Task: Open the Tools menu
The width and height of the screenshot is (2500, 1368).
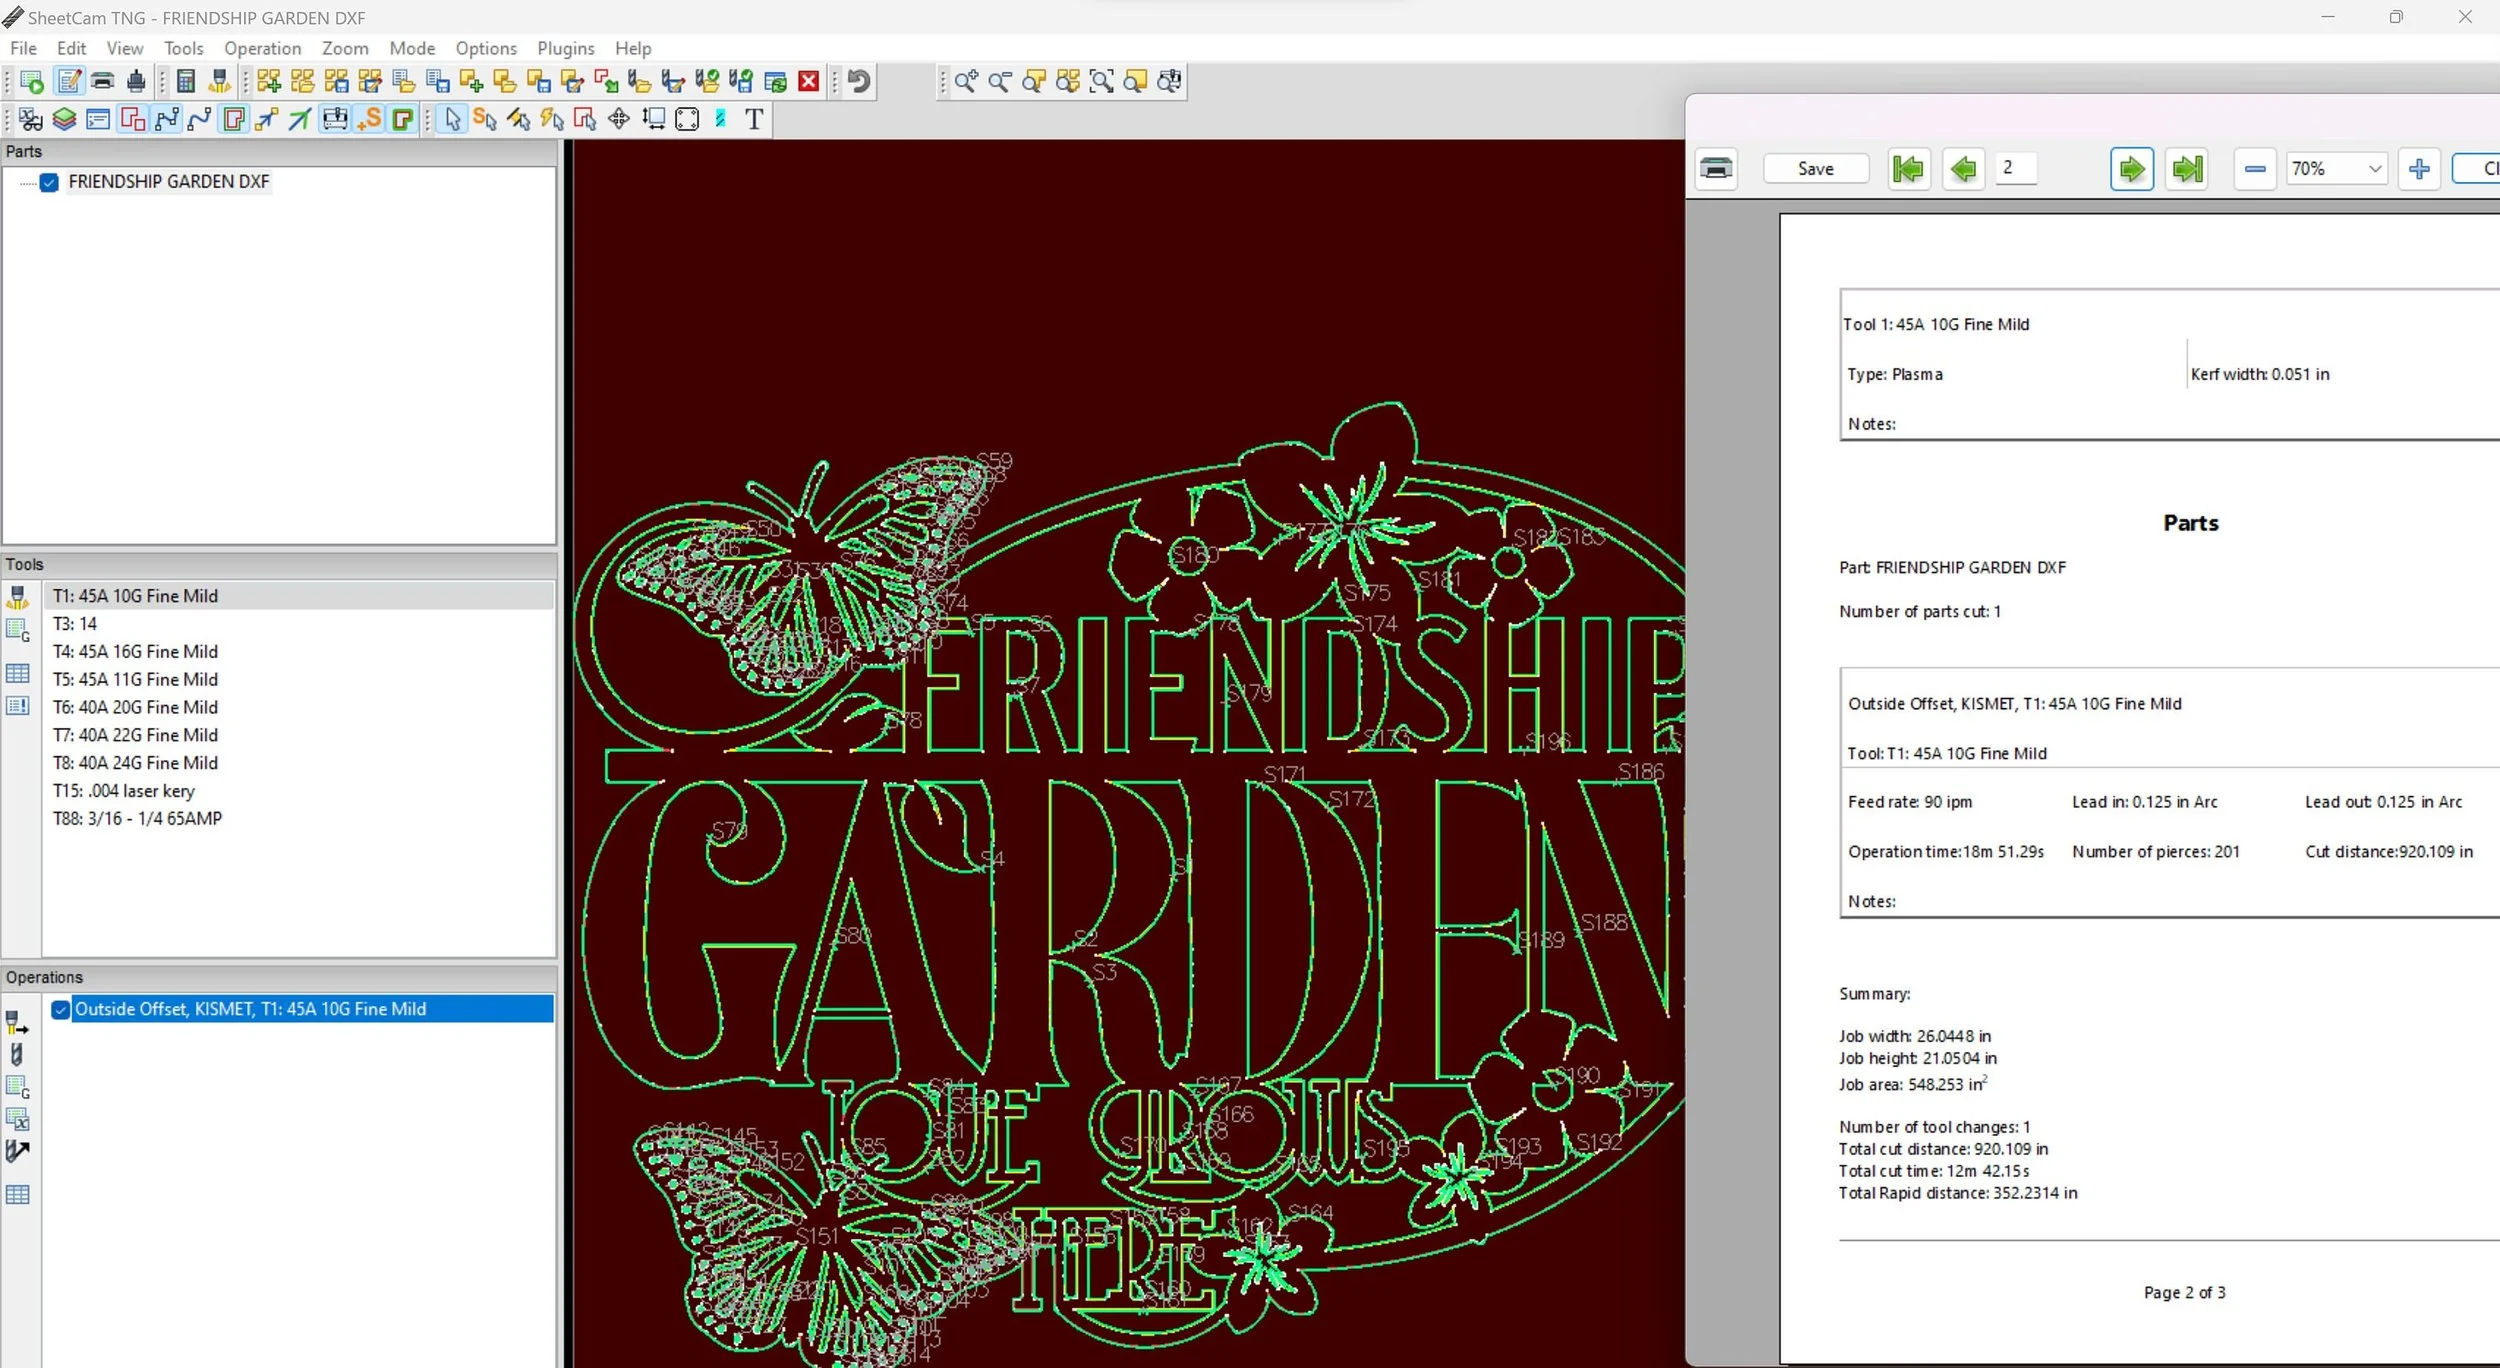Action: [184, 48]
